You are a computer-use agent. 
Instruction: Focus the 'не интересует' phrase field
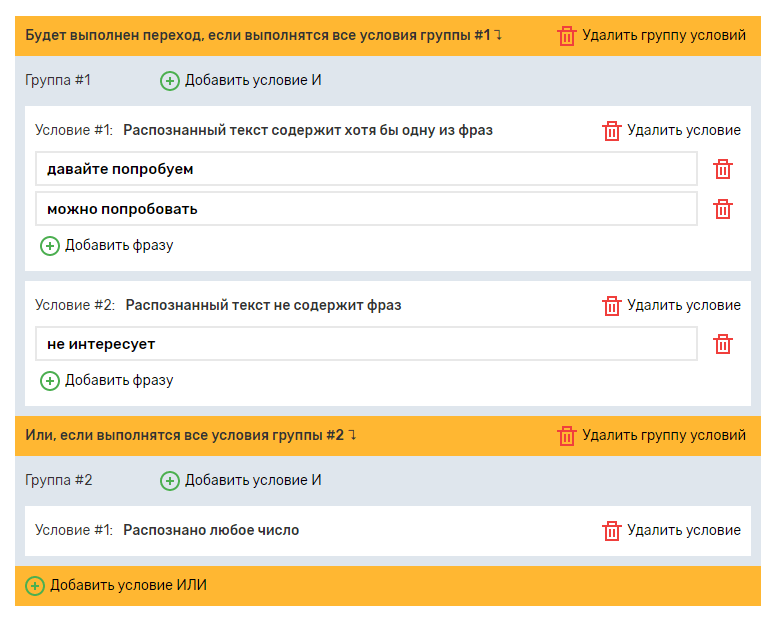pyautogui.click(x=366, y=344)
